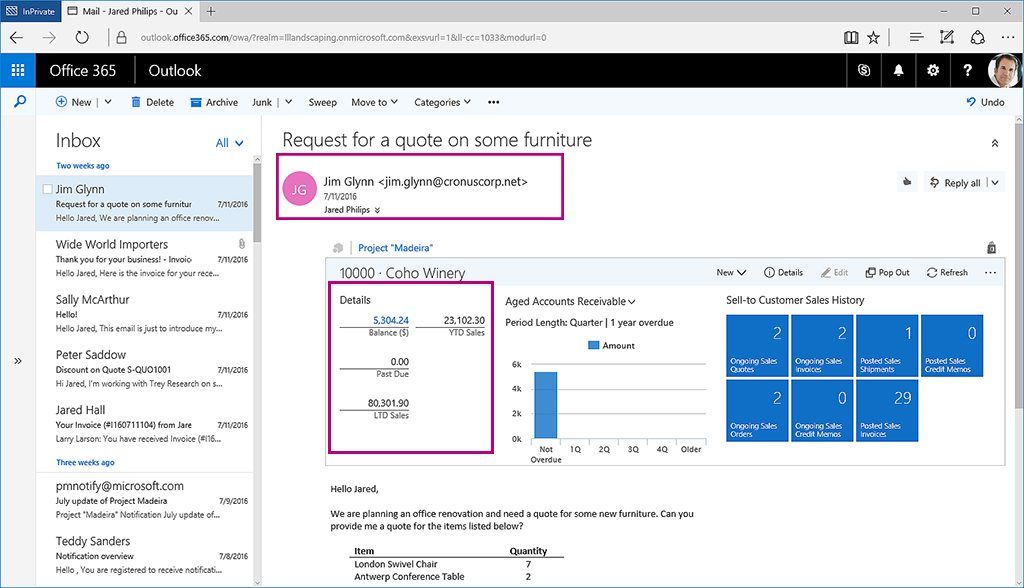The width and height of the screenshot is (1024, 588).
Task: Open the Reply all options arrow
Action: click(x=995, y=182)
